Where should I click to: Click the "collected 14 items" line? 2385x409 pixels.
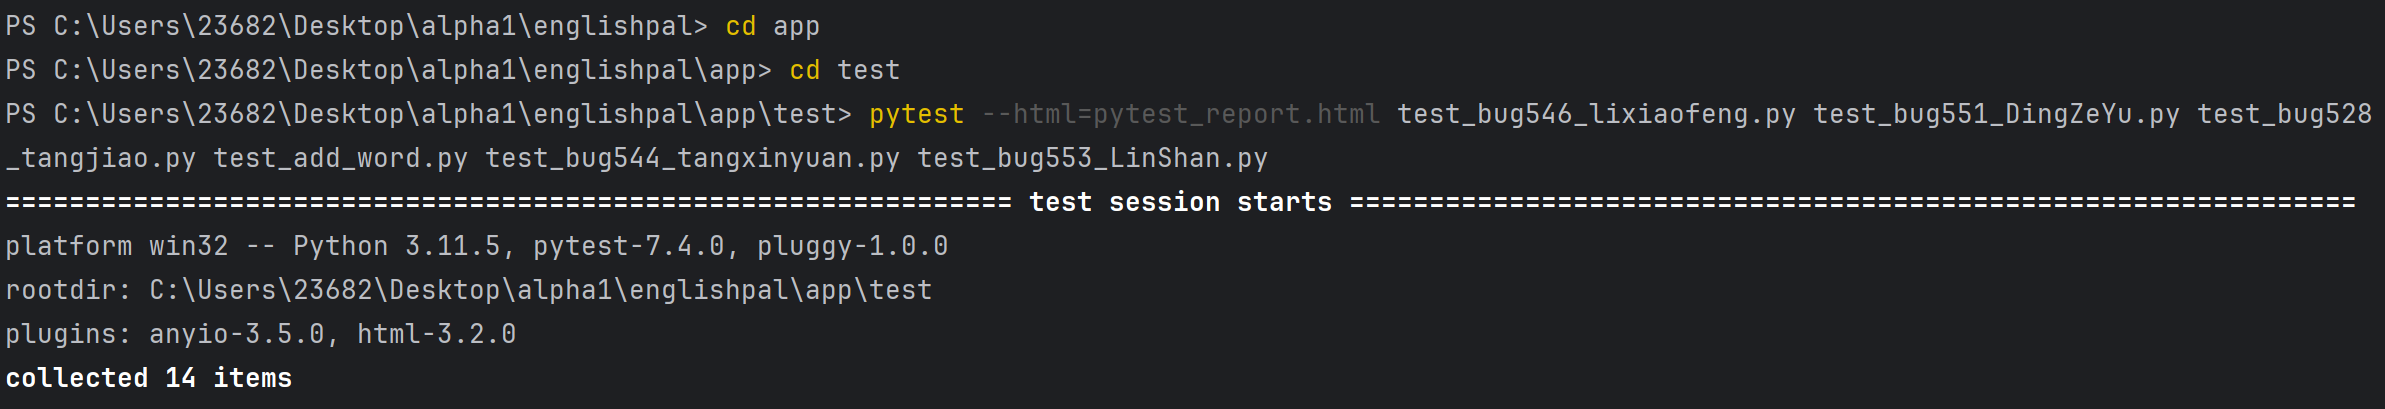tap(148, 378)
